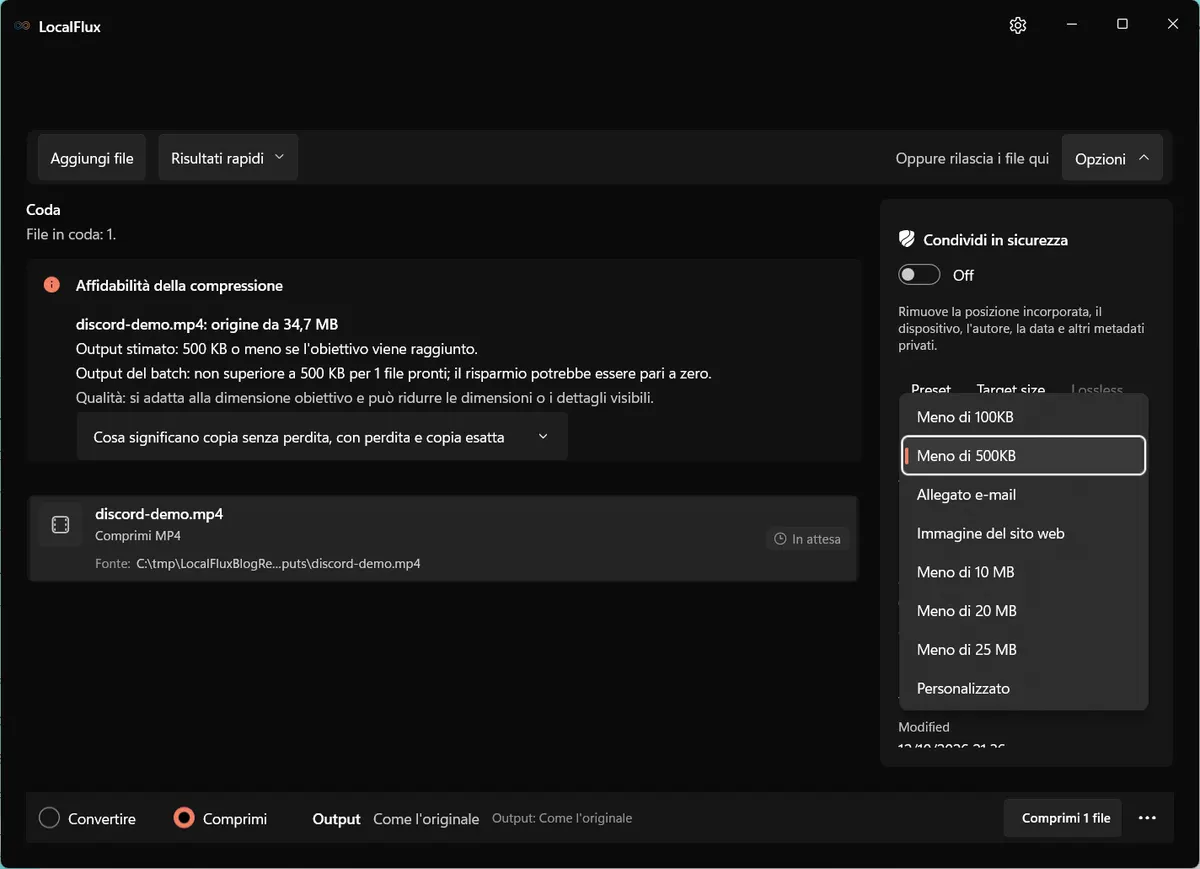Minimize the LocalFlux window
Image resolution: width=1200 pixels, height=869 pixels.
pyautogui.click(x=1071, y=25)
